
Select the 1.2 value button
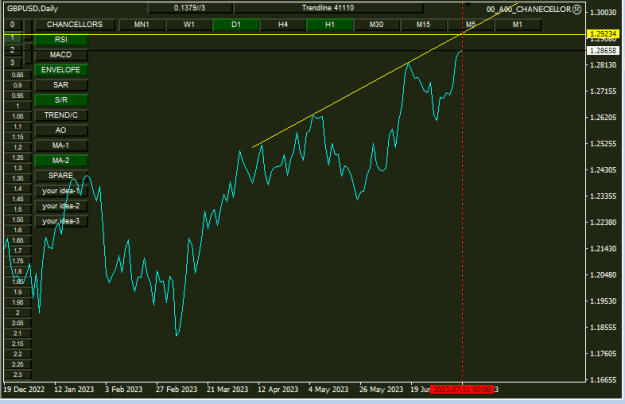click(x=18, y=147)
